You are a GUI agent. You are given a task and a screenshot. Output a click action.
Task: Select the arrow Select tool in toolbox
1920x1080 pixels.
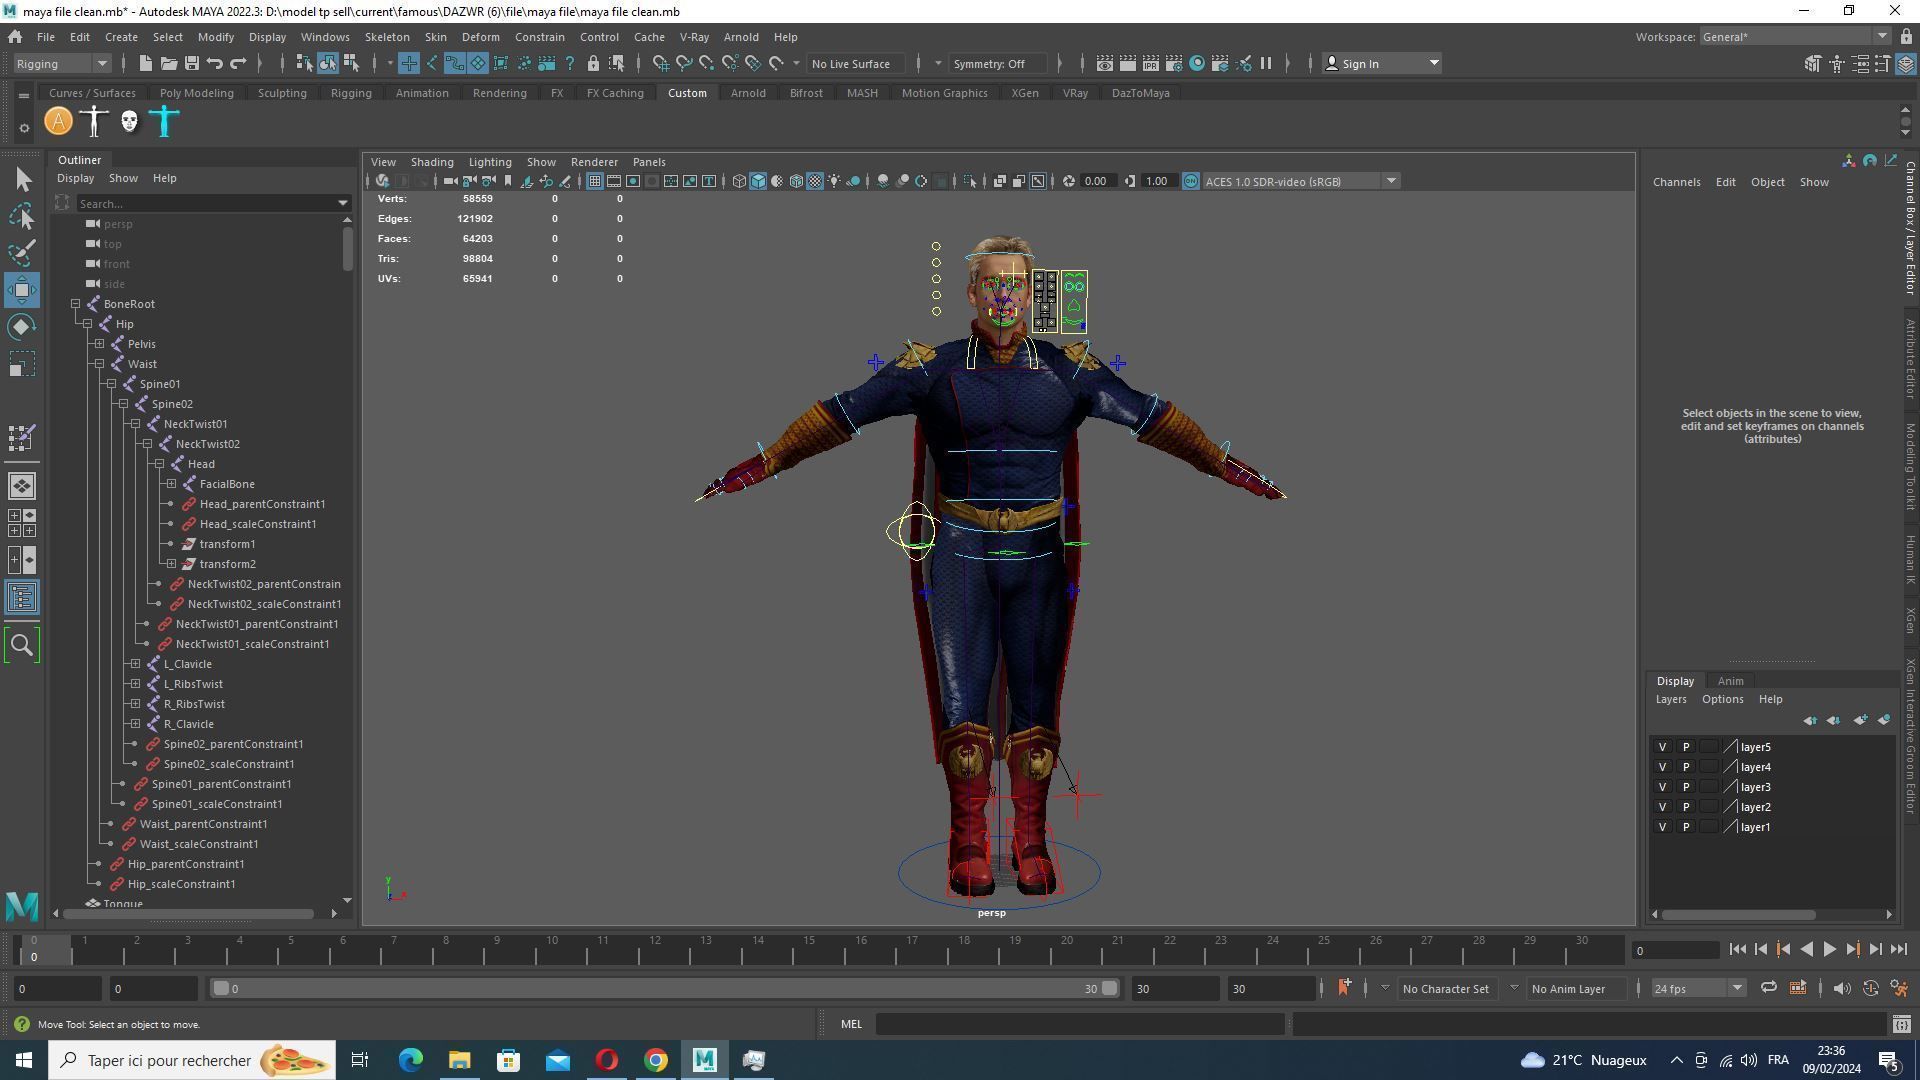22,179
